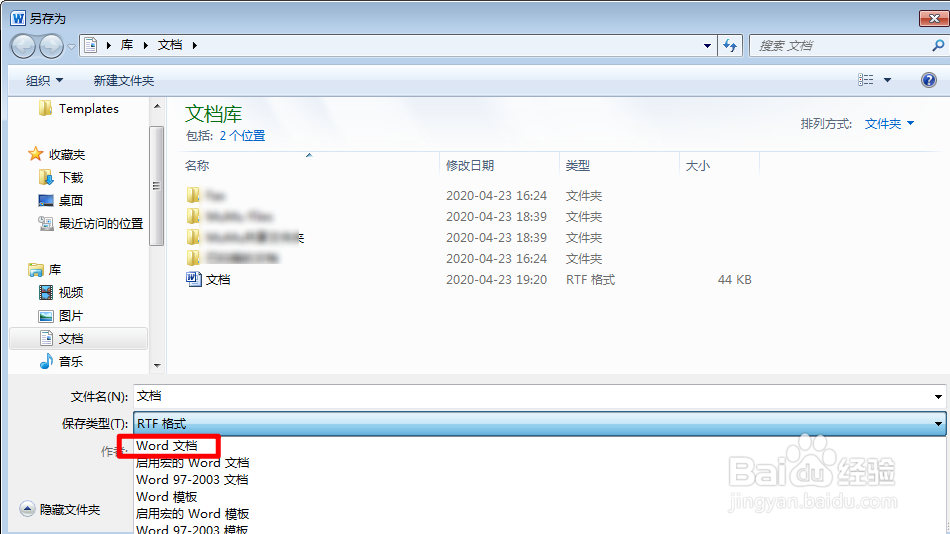950x534 pixels.
Task: Open the recent locations dropdown beside Forward
Action: coord(71,46)
